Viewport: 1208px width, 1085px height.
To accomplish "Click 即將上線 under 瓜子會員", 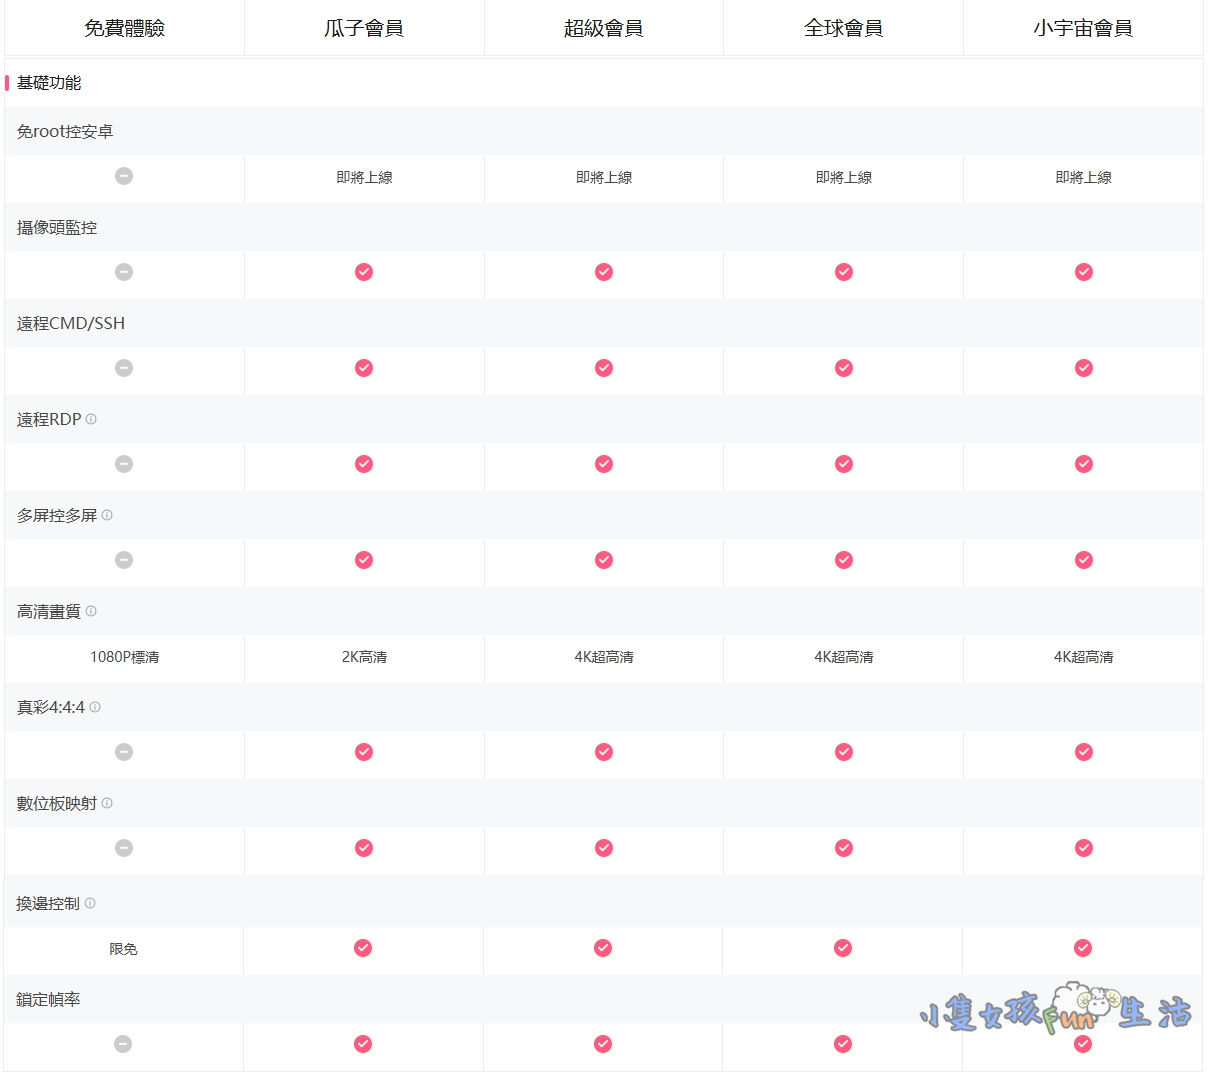I will 364,178.
